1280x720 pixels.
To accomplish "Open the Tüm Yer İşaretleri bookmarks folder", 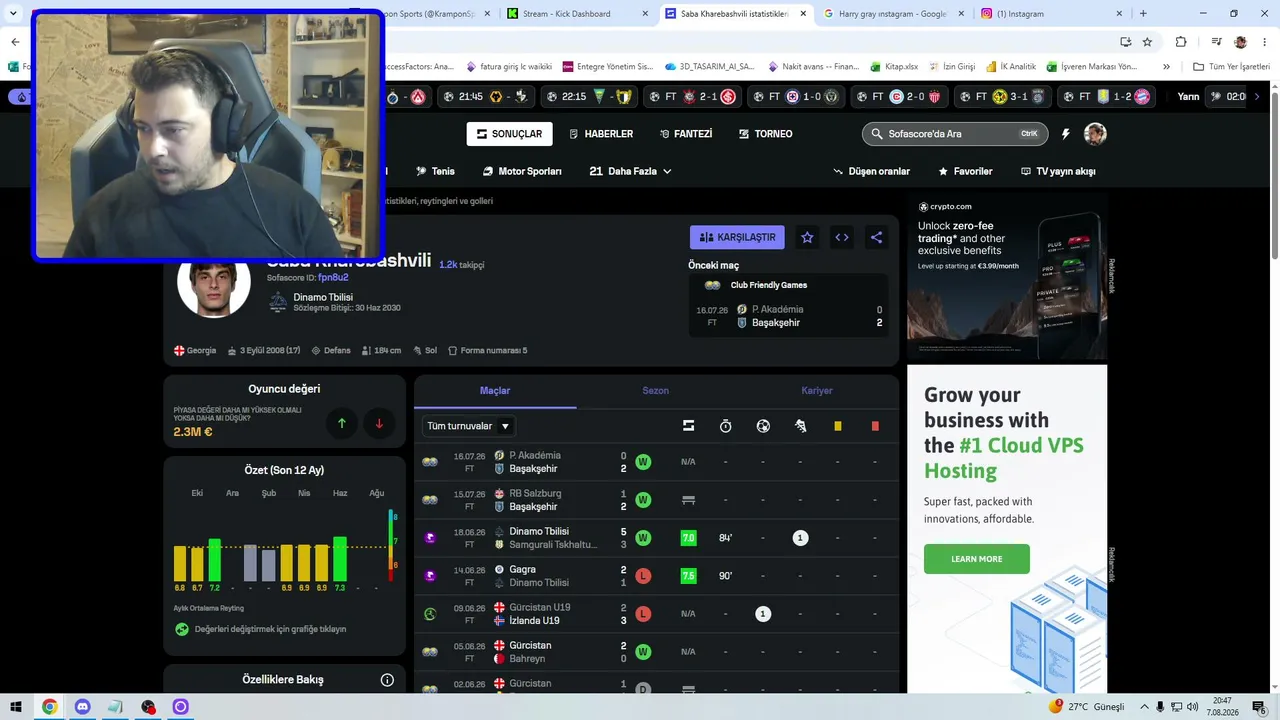I will 1233,67.
